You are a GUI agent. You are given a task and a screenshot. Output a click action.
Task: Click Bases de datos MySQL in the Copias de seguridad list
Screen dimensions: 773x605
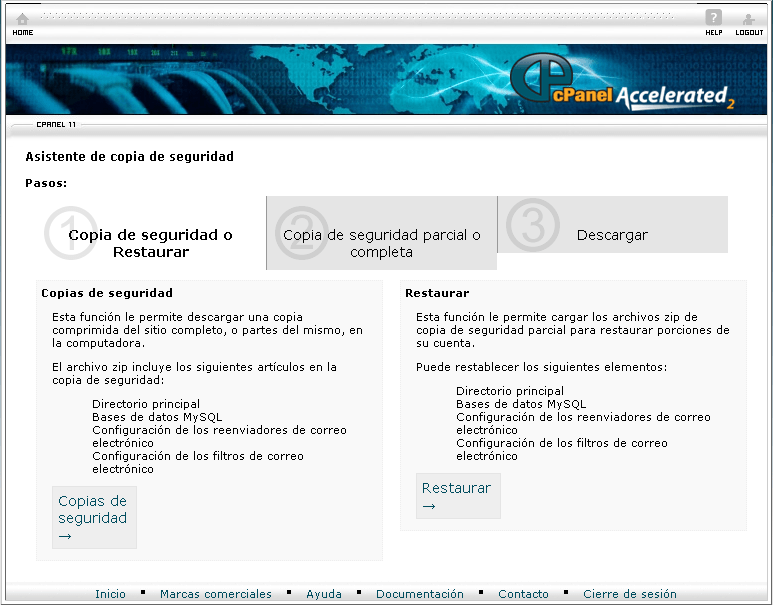[x=157, y=417]
